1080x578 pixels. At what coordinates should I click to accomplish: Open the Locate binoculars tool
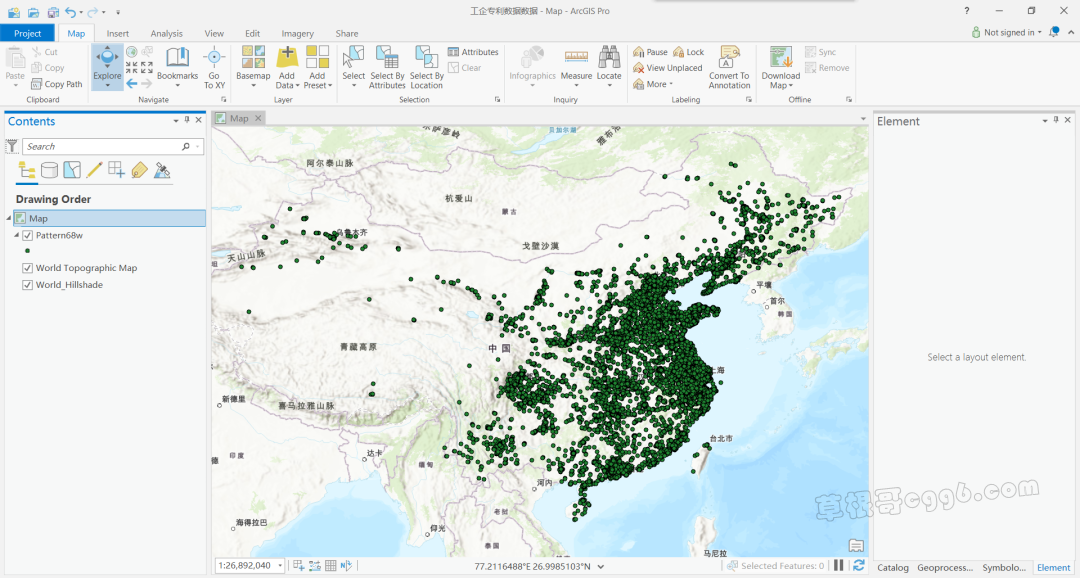click(609, 60)
